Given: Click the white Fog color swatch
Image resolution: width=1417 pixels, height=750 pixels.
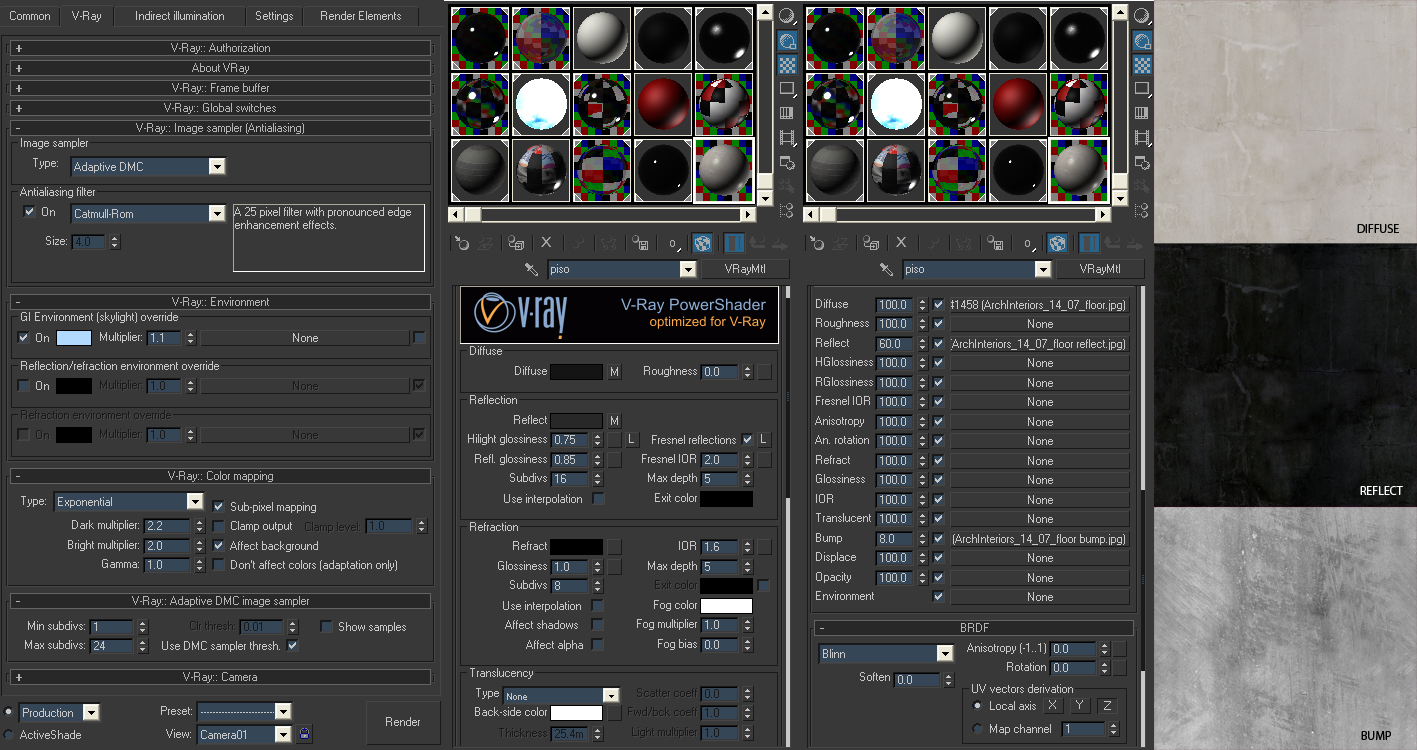Looking at the screenshot, I should [726, 606].
